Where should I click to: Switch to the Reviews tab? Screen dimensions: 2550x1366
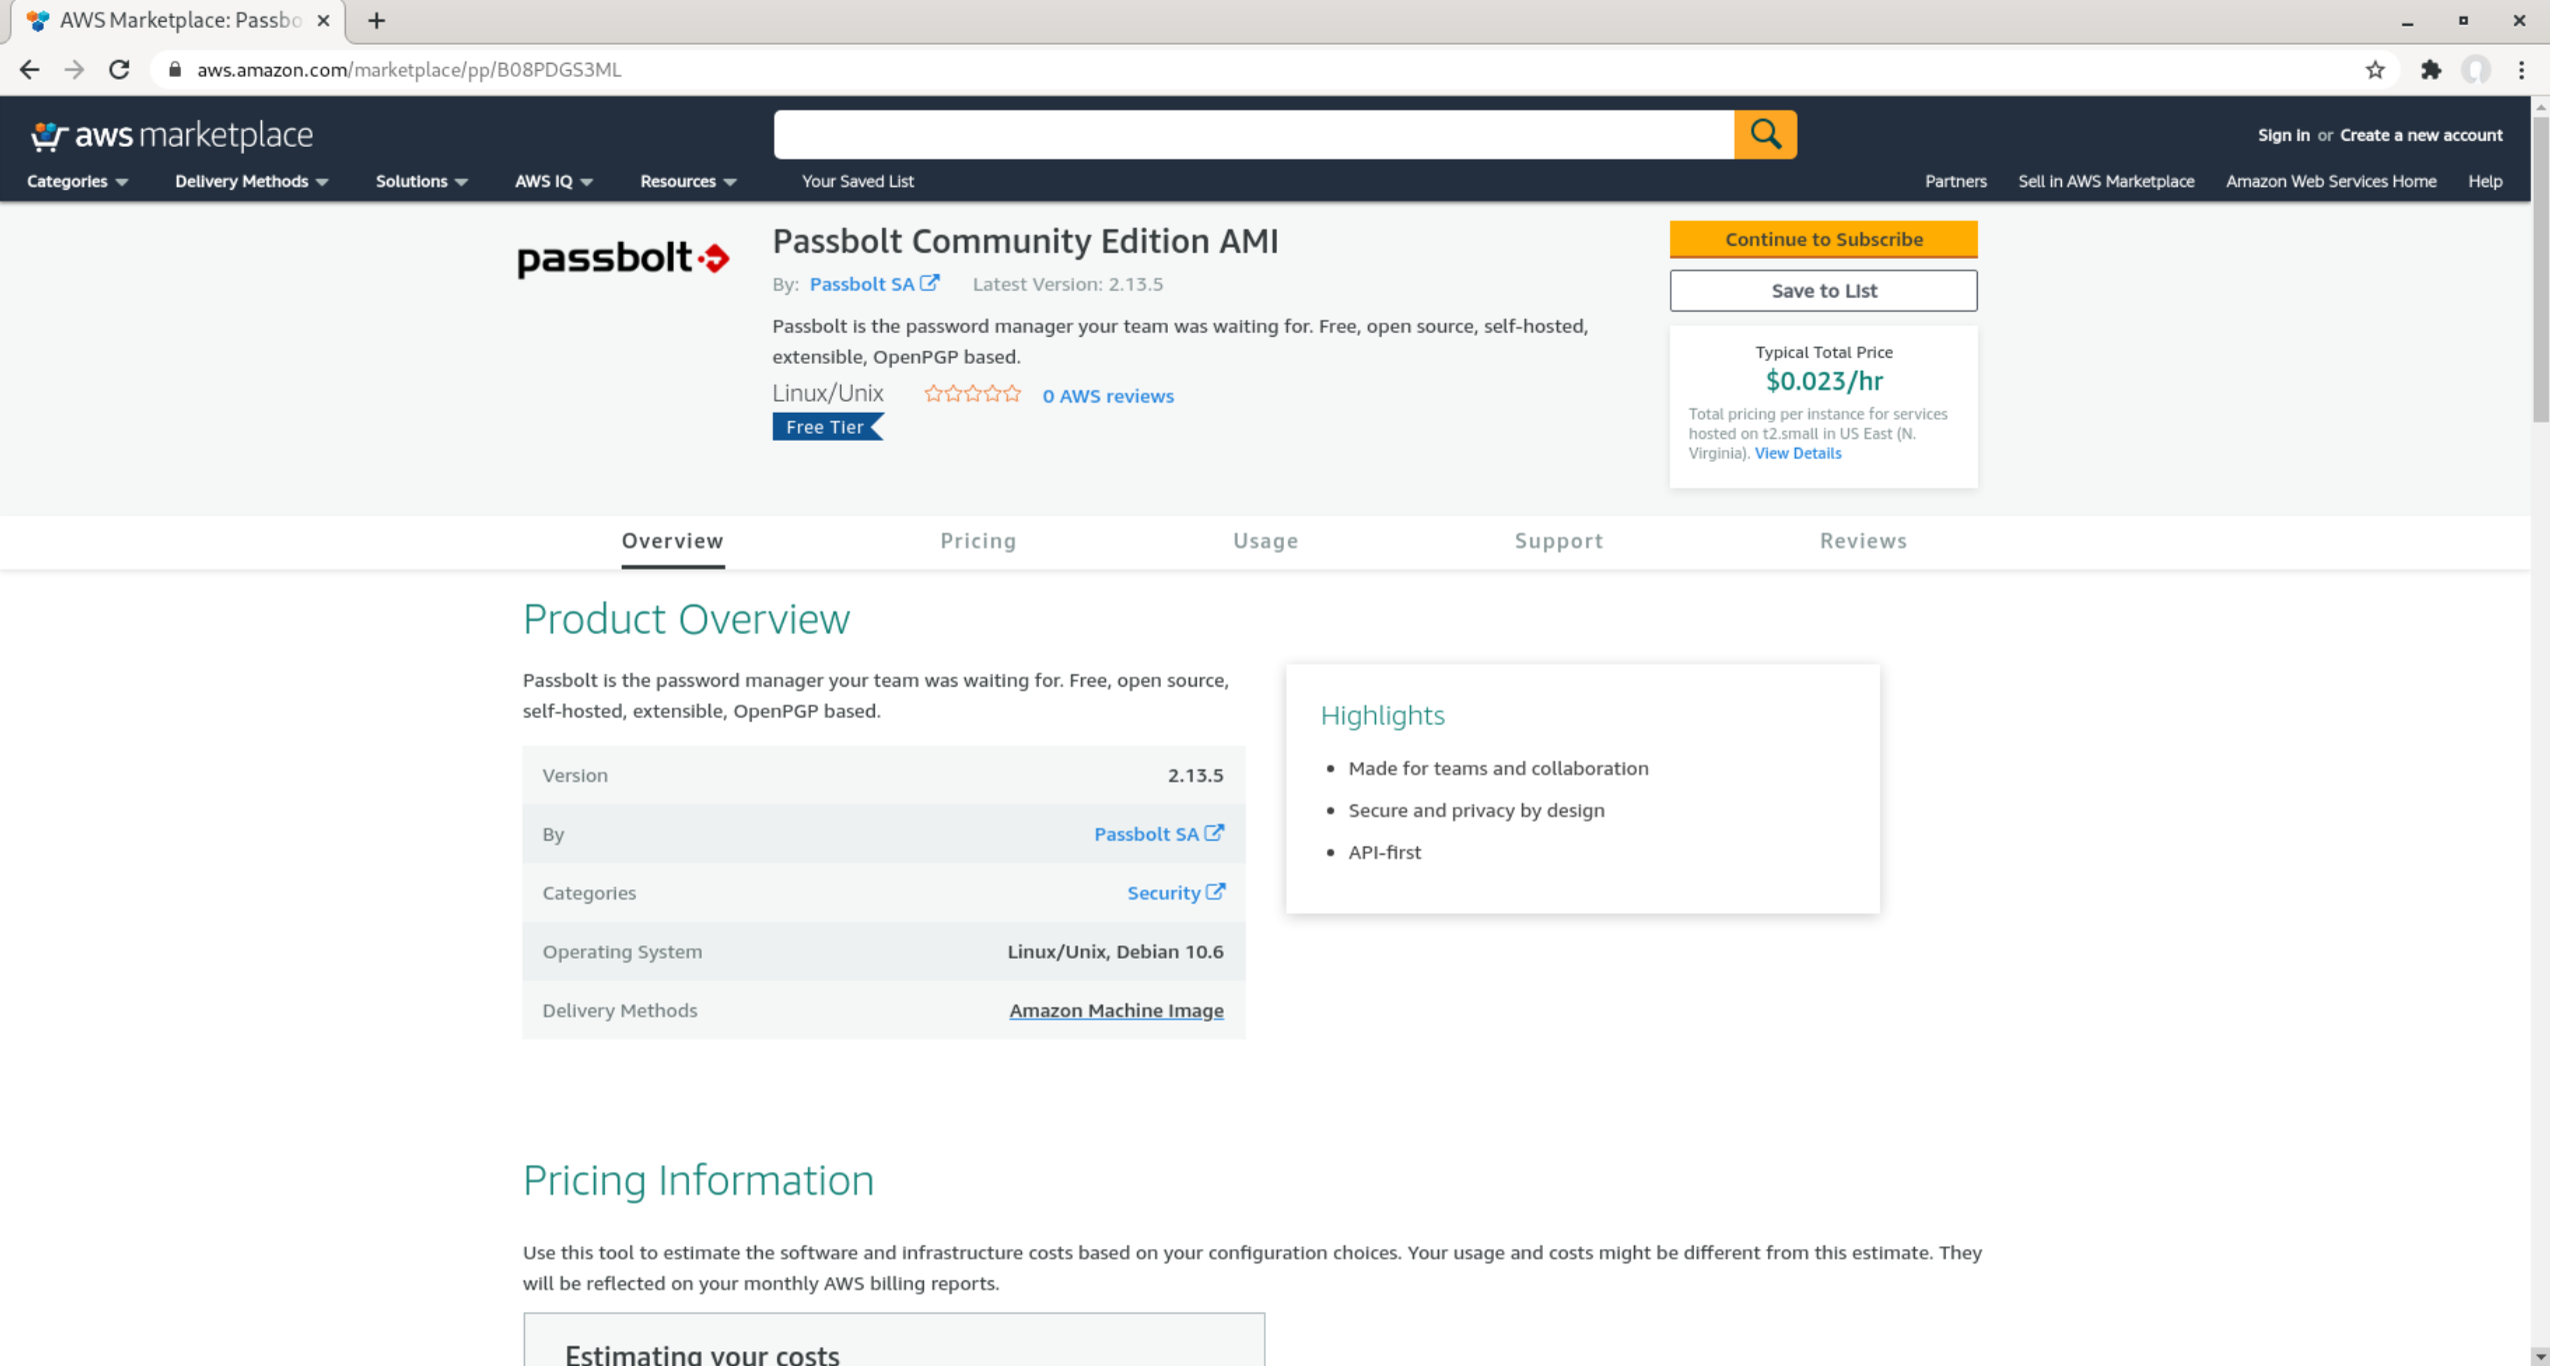1863,540
